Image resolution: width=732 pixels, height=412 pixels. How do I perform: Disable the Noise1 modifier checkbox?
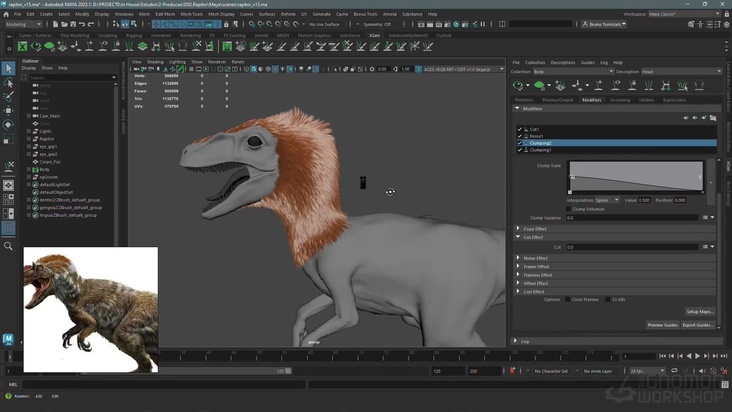(520, 136)
